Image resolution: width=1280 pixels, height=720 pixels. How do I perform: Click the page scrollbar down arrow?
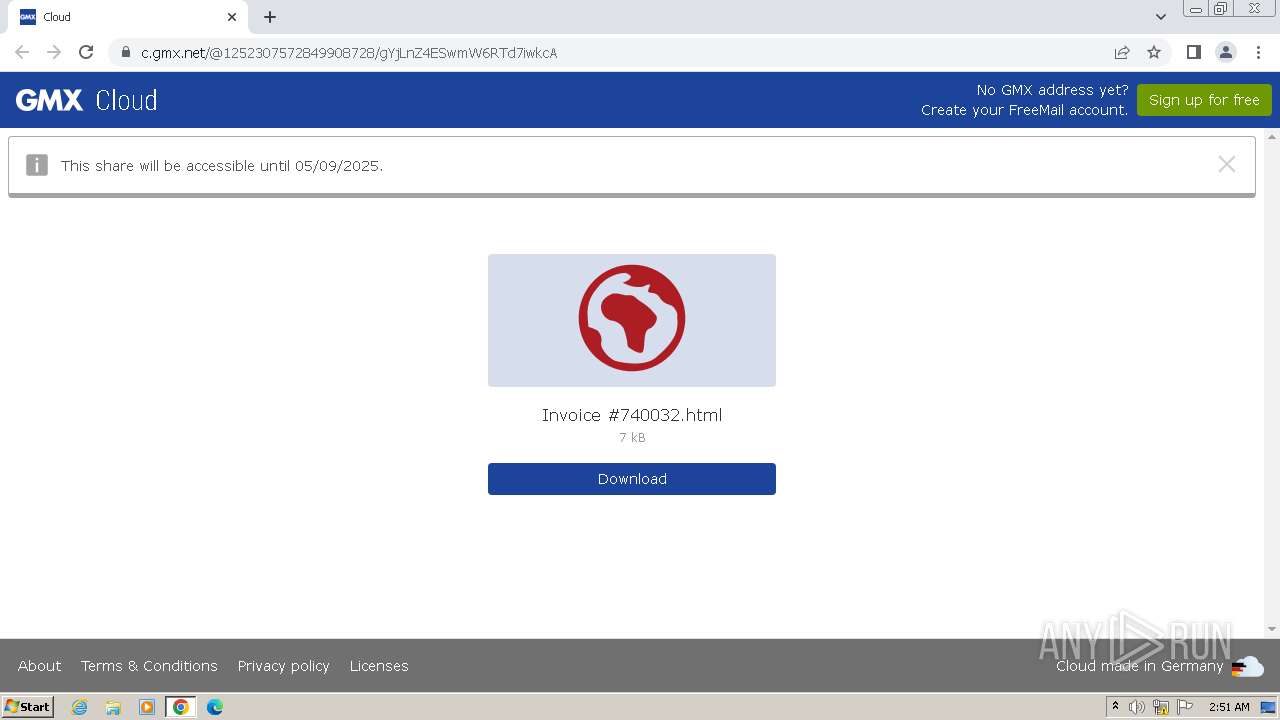pos(1272,629)
